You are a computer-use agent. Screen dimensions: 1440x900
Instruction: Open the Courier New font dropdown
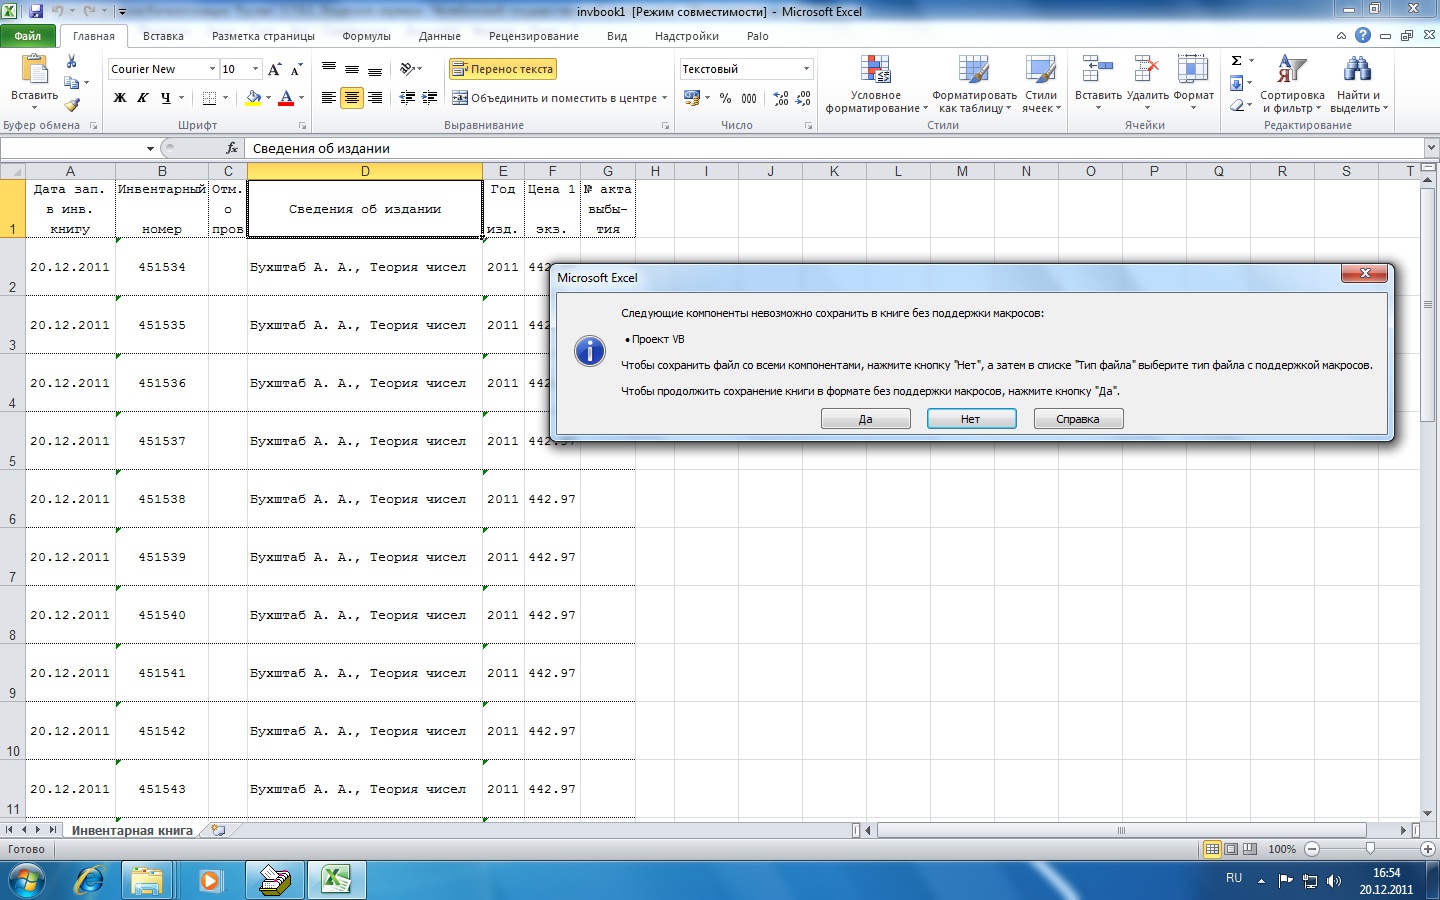[x=212, y=69]
